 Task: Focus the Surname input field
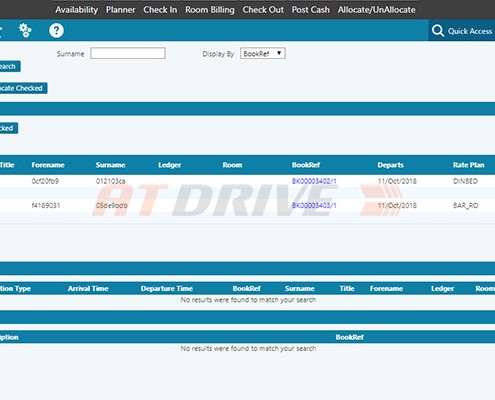tap(128, 53)
